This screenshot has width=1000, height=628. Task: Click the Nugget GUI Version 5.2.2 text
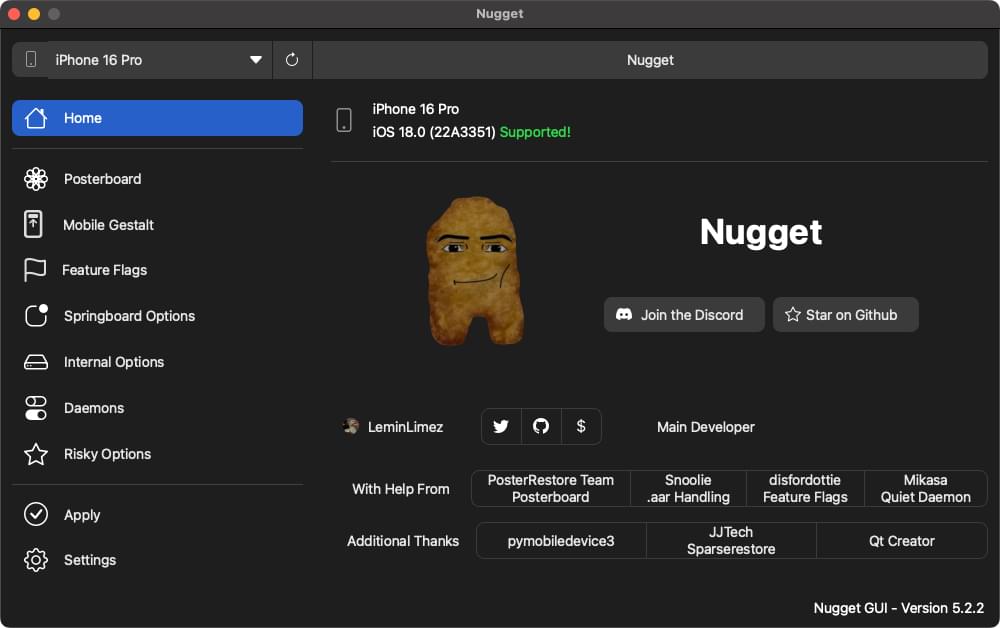(x=899, y=608)
